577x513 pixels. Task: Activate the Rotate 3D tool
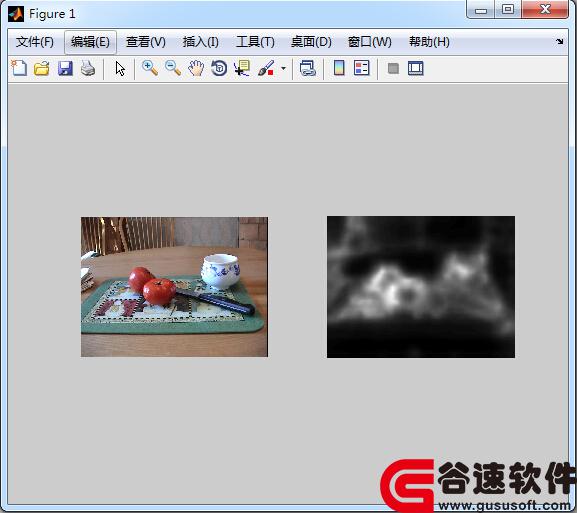[219, 68]
